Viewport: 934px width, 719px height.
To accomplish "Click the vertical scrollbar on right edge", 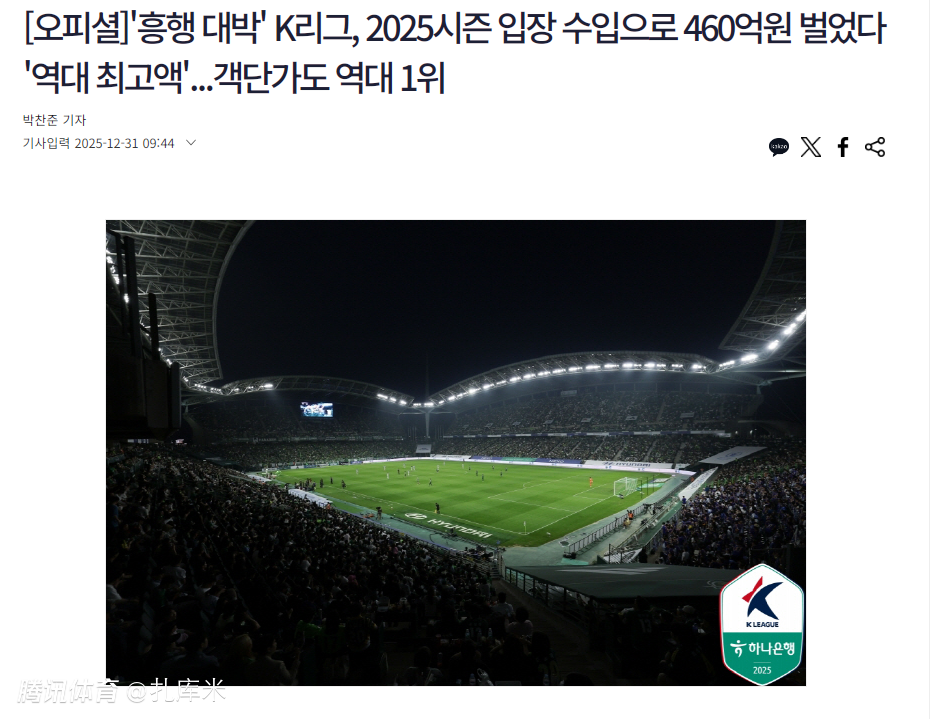I will [x=930, y=359].
